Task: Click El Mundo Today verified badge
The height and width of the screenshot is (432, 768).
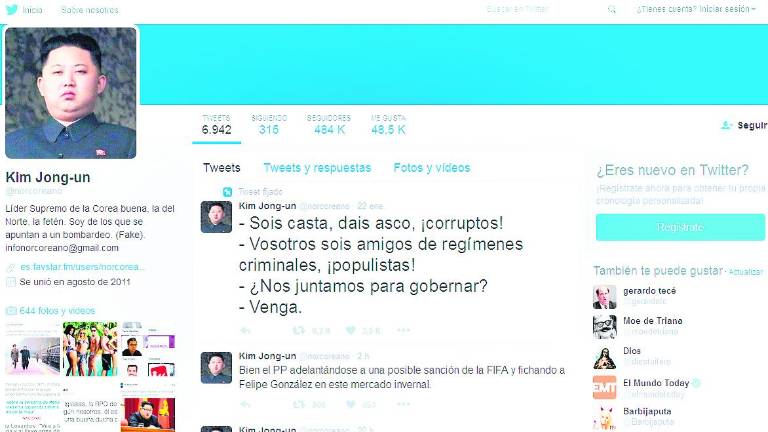Action: tap(696, 383)
